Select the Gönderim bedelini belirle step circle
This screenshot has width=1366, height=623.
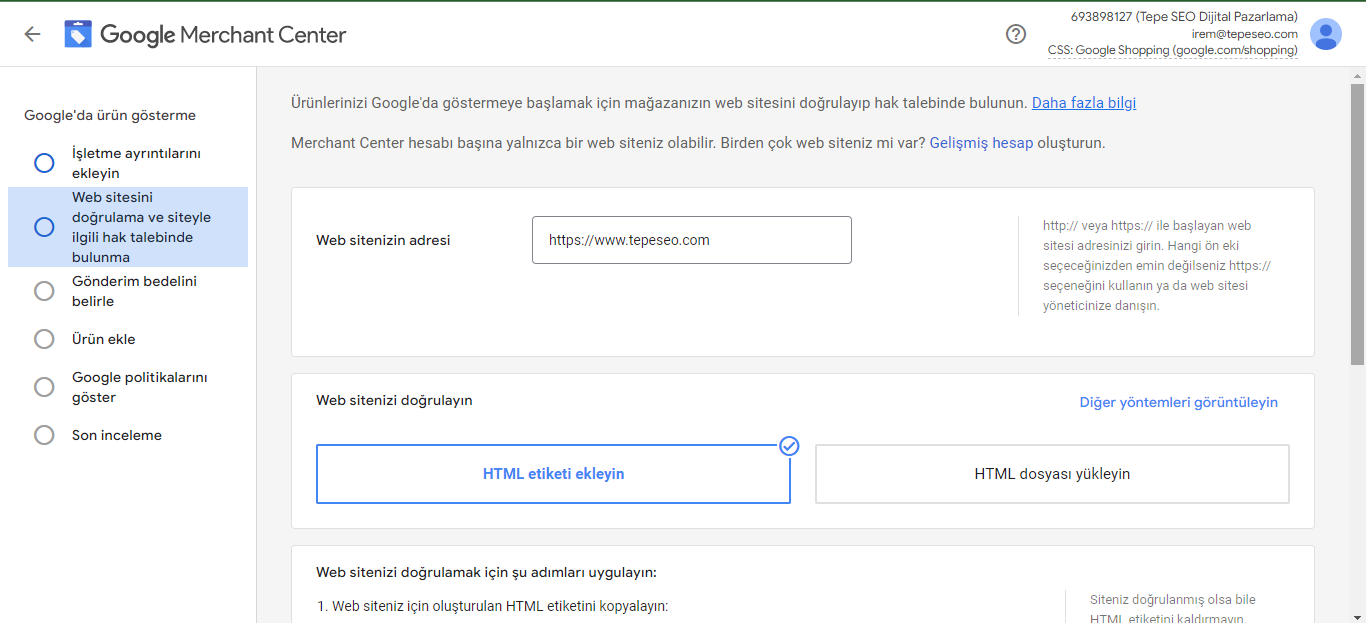(x=44, y=291)
